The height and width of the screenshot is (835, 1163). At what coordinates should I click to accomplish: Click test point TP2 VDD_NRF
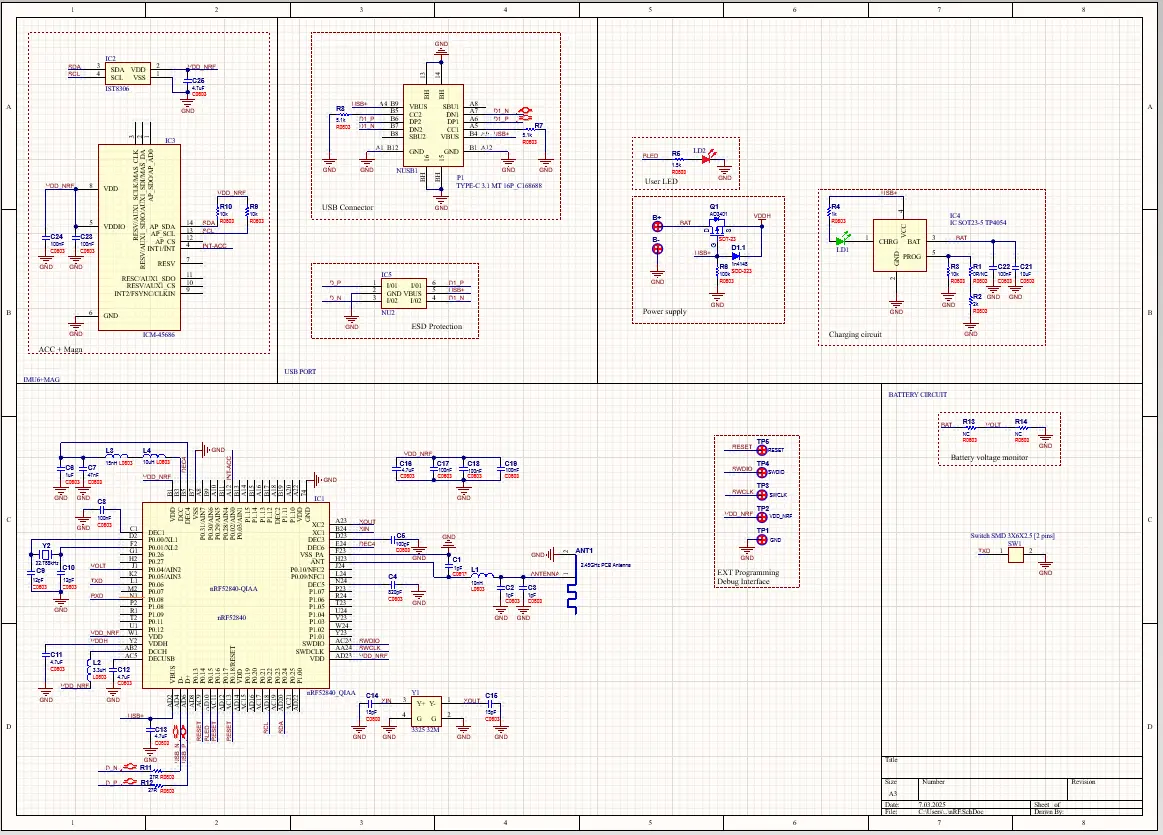[x=761, y=518]
